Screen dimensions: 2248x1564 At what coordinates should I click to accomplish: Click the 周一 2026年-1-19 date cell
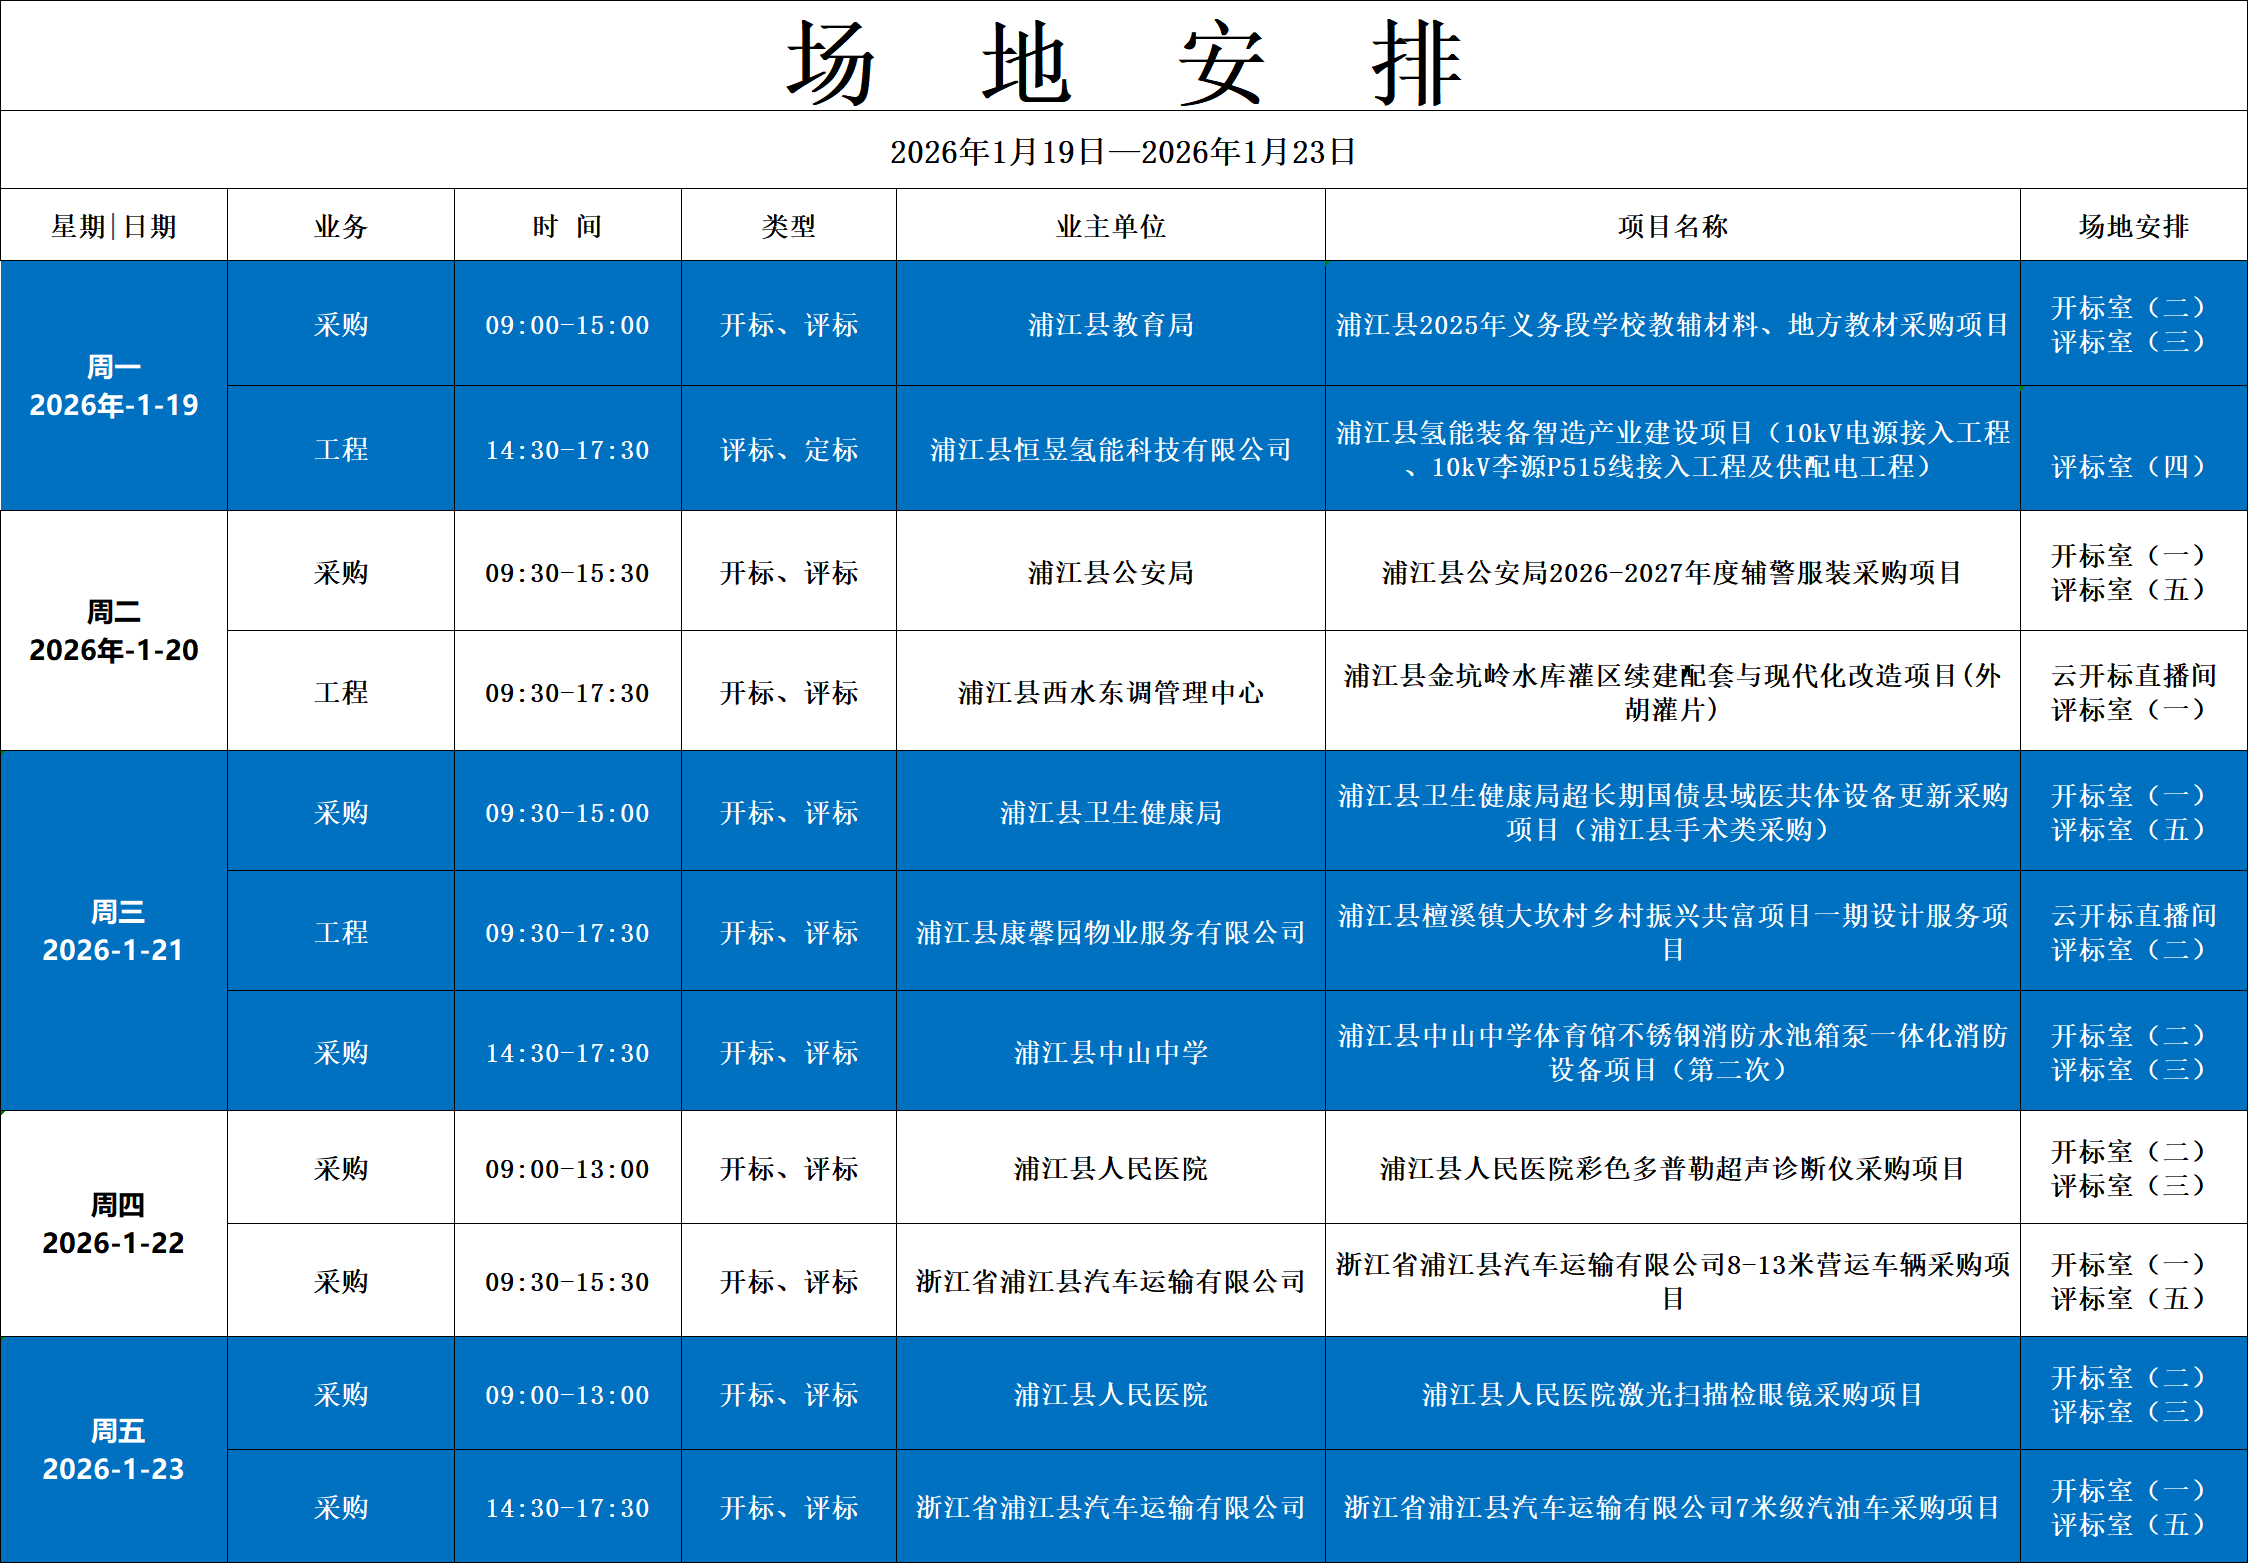click(114, 386)
